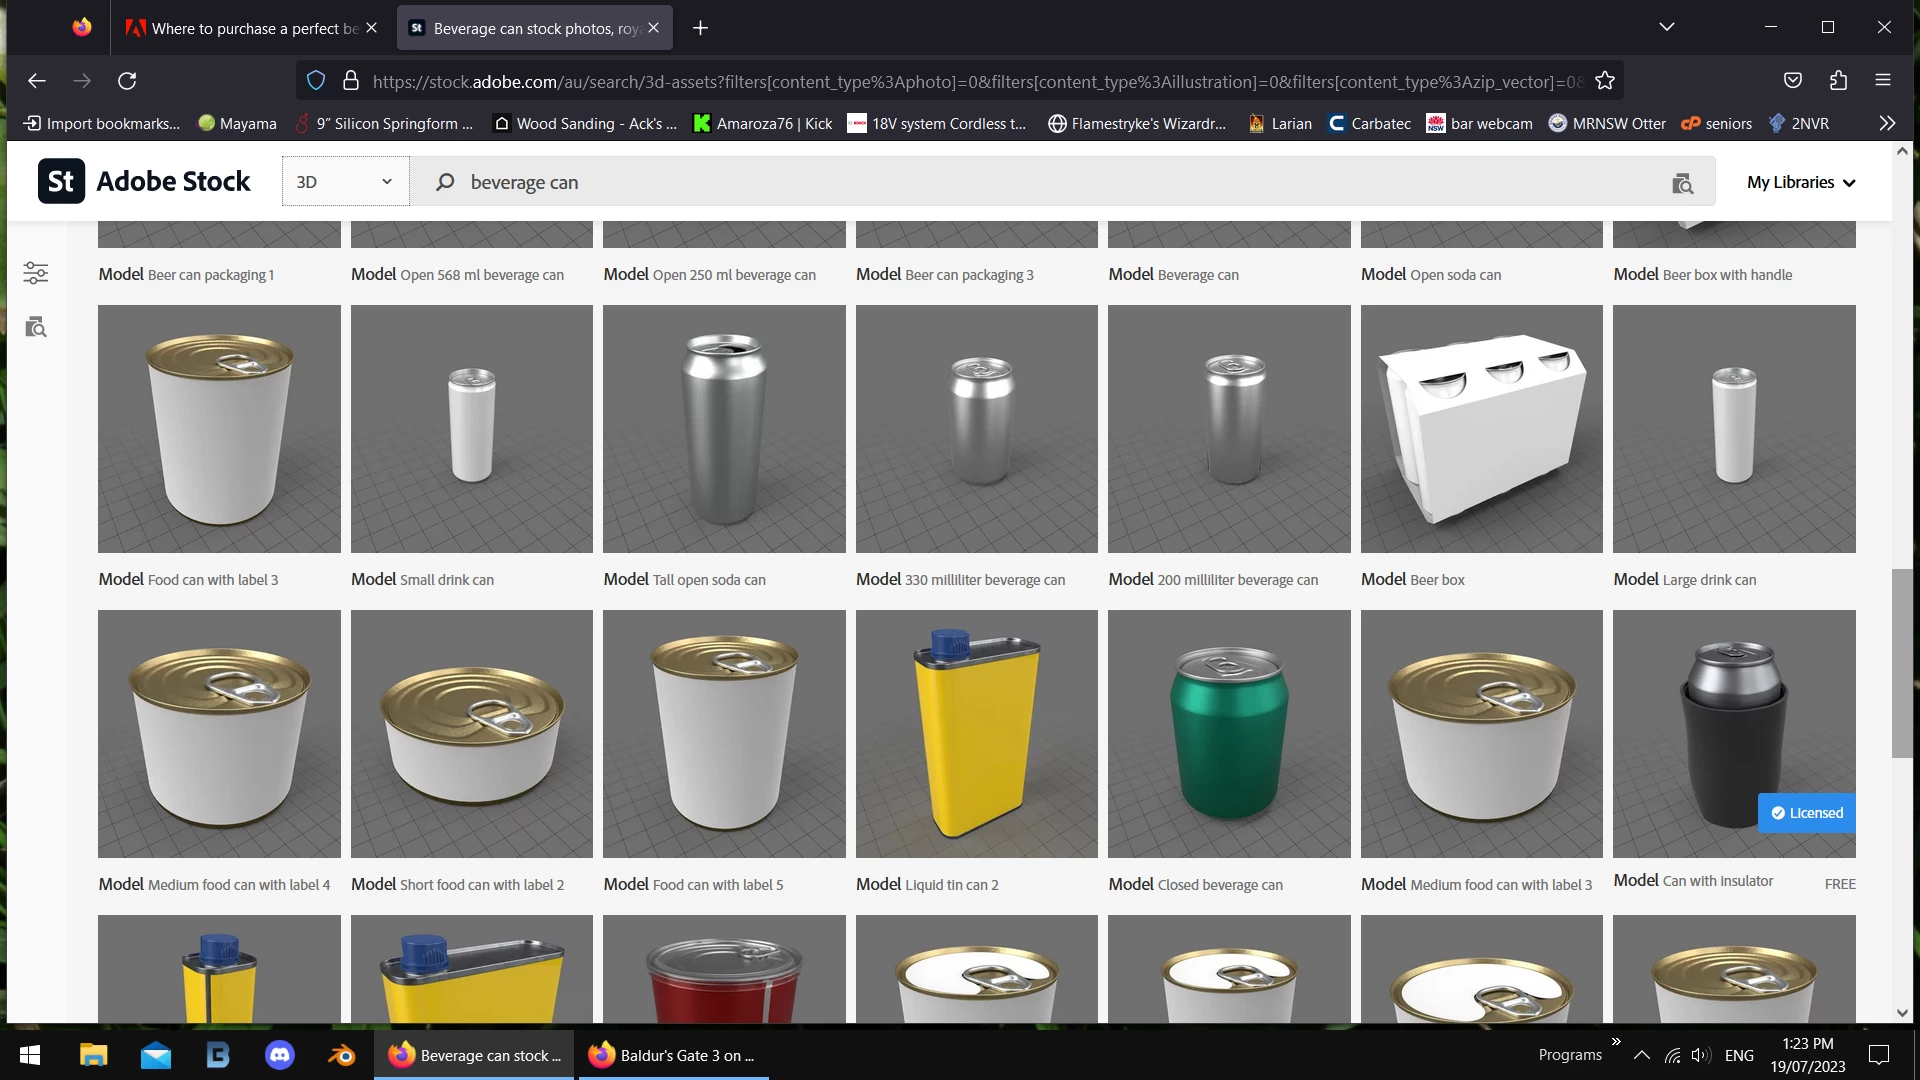The height and width of the screenshot is (1080, 1920).
Task: Click the Find similar icon in left sidebar
Action: coord(36,327)
